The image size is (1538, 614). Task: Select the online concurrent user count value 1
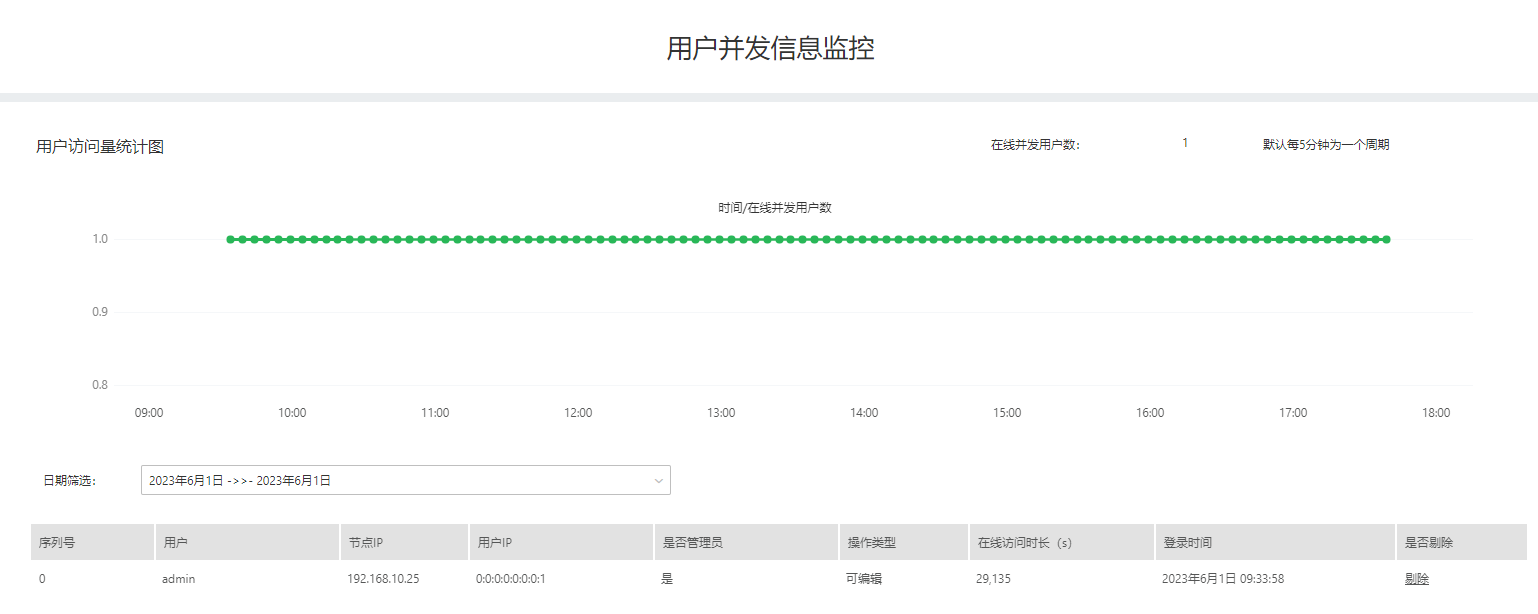point(1184,143)
